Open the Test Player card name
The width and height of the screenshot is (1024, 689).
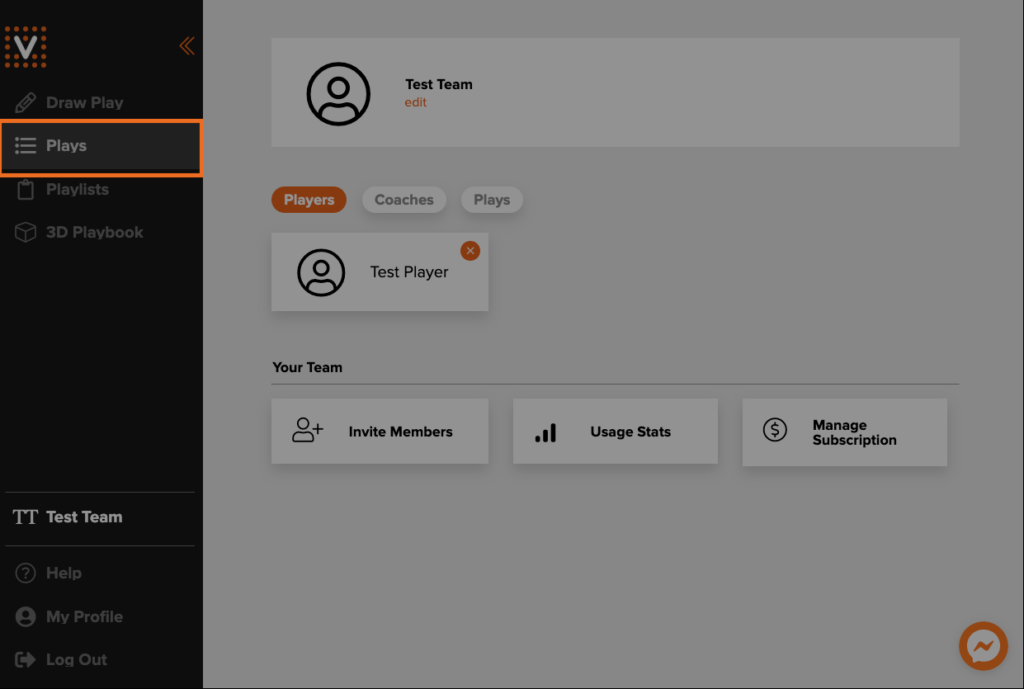409,272
